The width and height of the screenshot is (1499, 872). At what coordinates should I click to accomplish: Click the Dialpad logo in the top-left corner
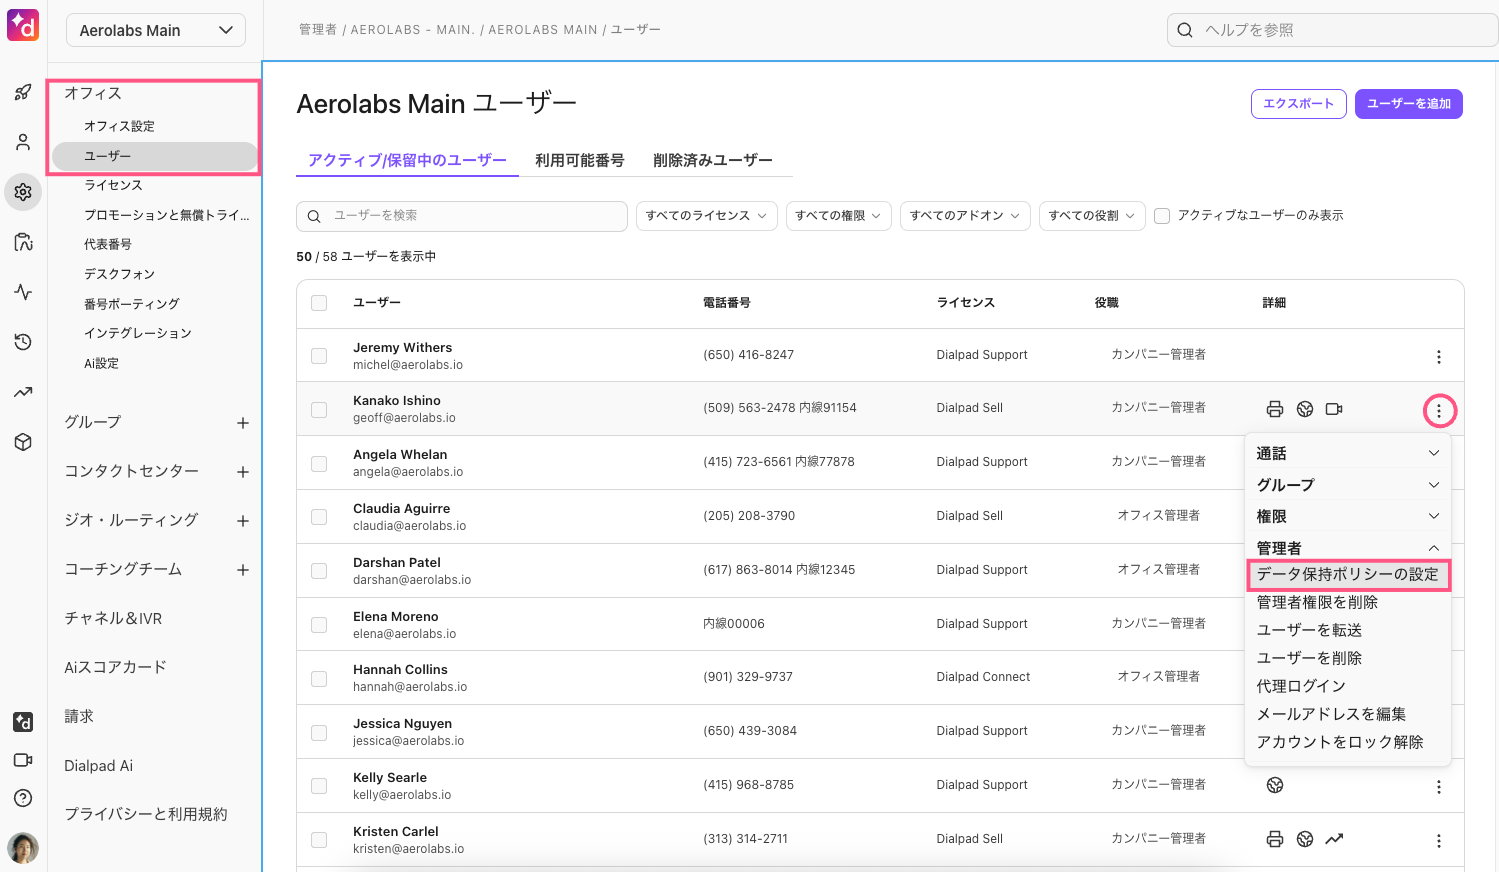(x=23, y=25)
